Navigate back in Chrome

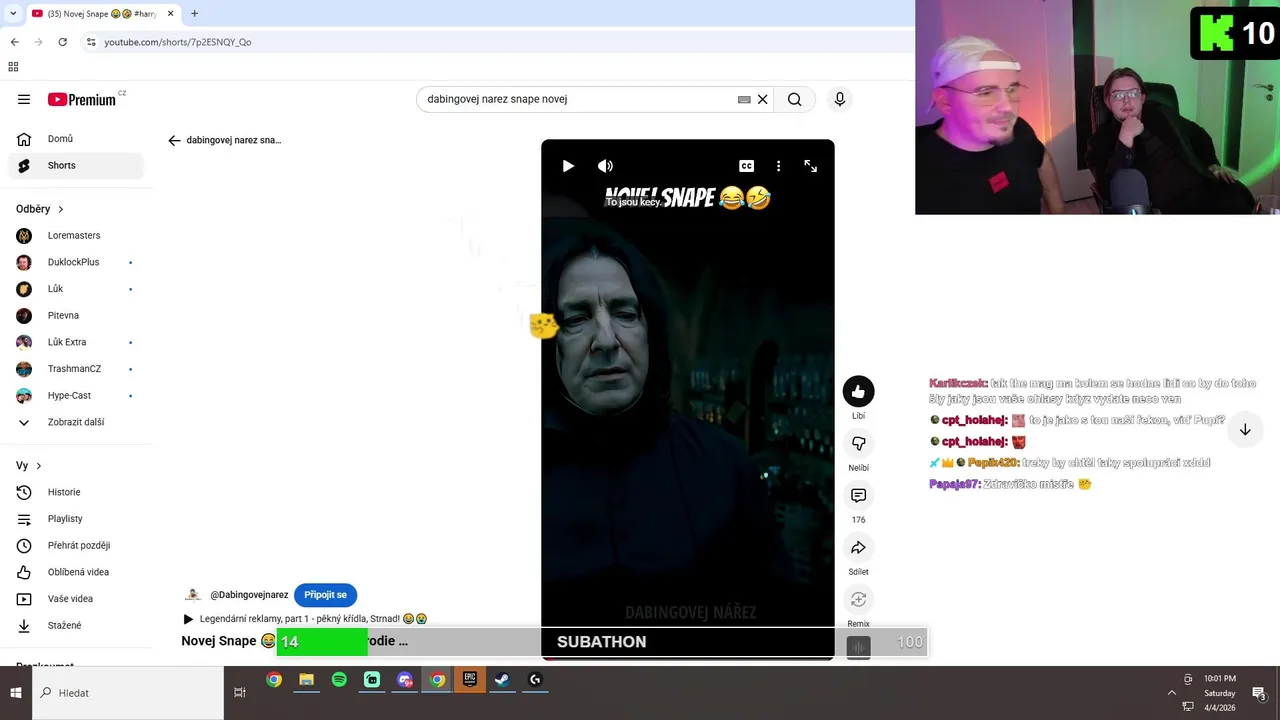14,42
